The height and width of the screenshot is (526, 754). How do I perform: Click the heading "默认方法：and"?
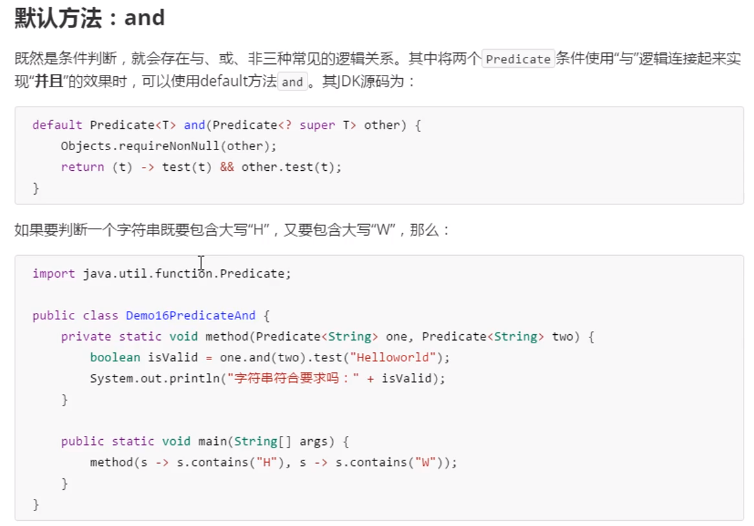click(x=90, y=18)
